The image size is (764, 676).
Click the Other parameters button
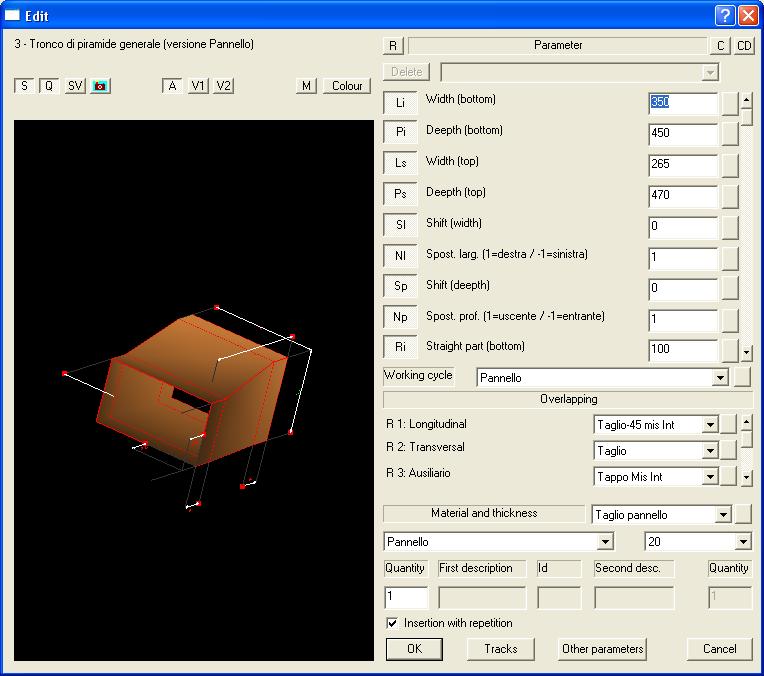(x=603, y=649)
